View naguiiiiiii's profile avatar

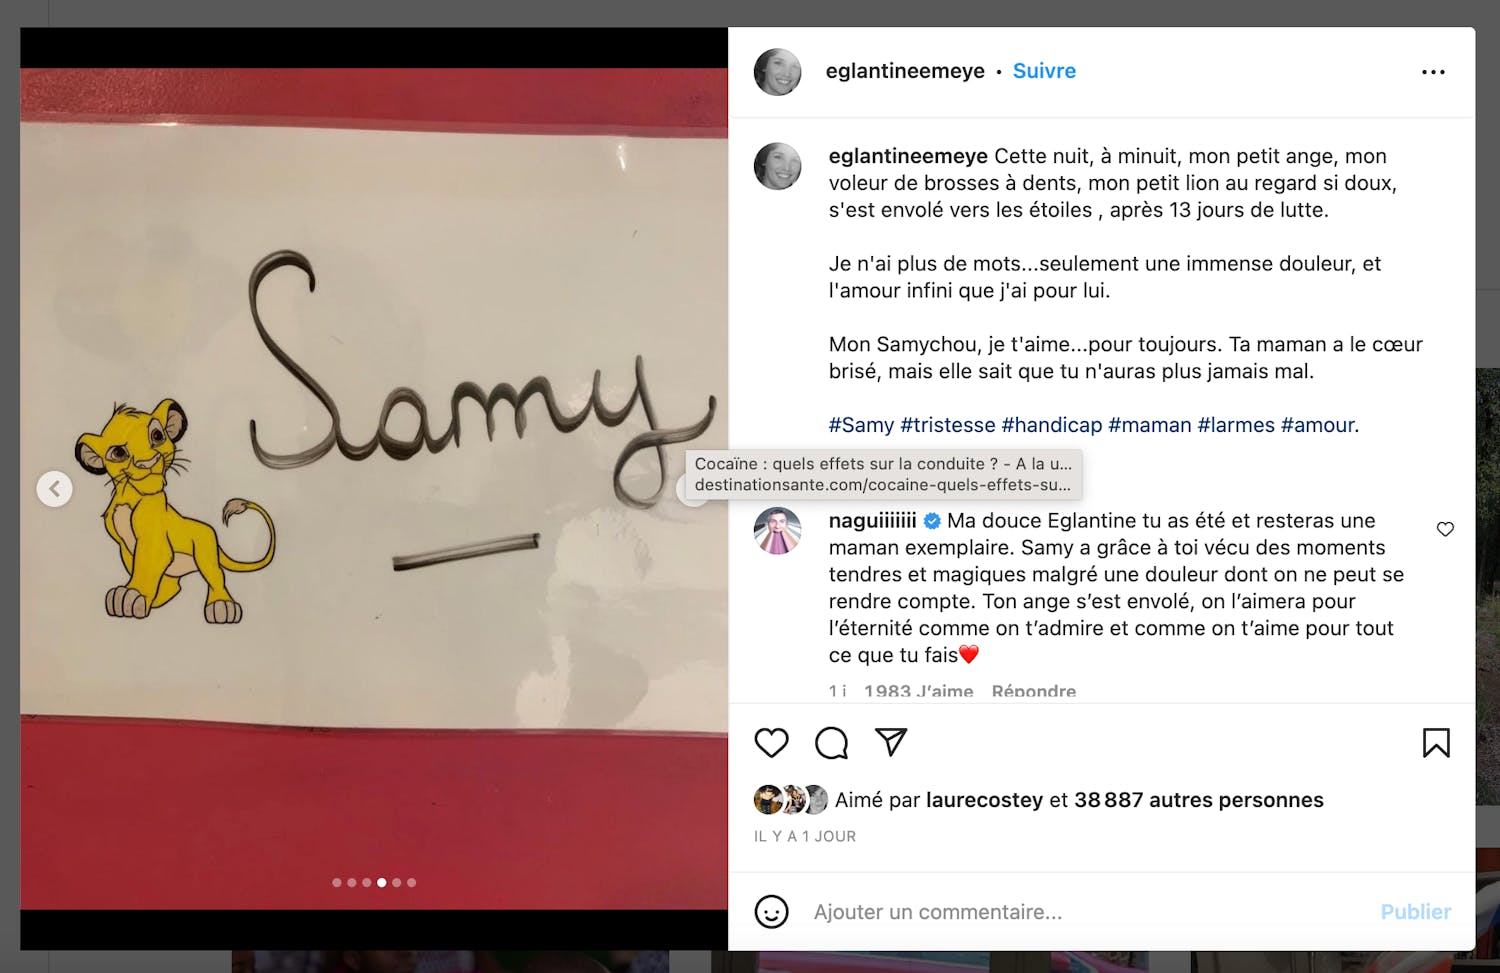point(777,531)
